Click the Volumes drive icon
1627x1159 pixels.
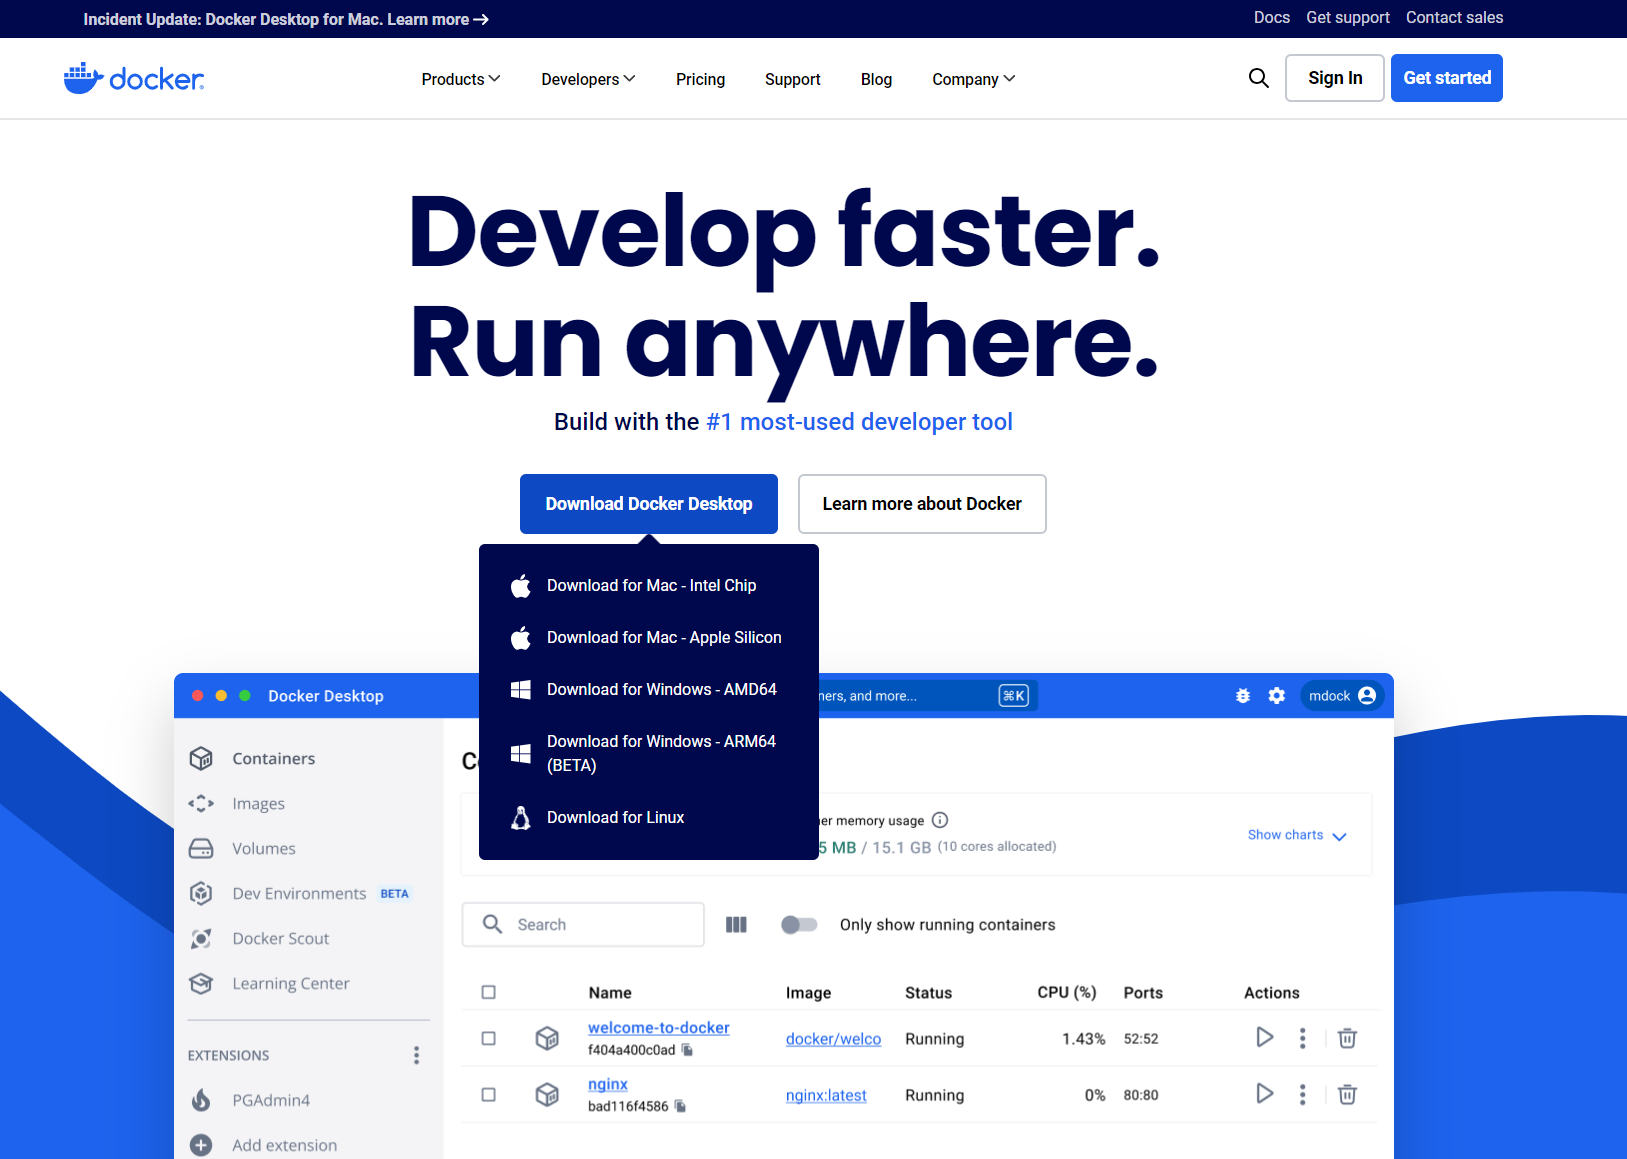(x=201, y=848)
